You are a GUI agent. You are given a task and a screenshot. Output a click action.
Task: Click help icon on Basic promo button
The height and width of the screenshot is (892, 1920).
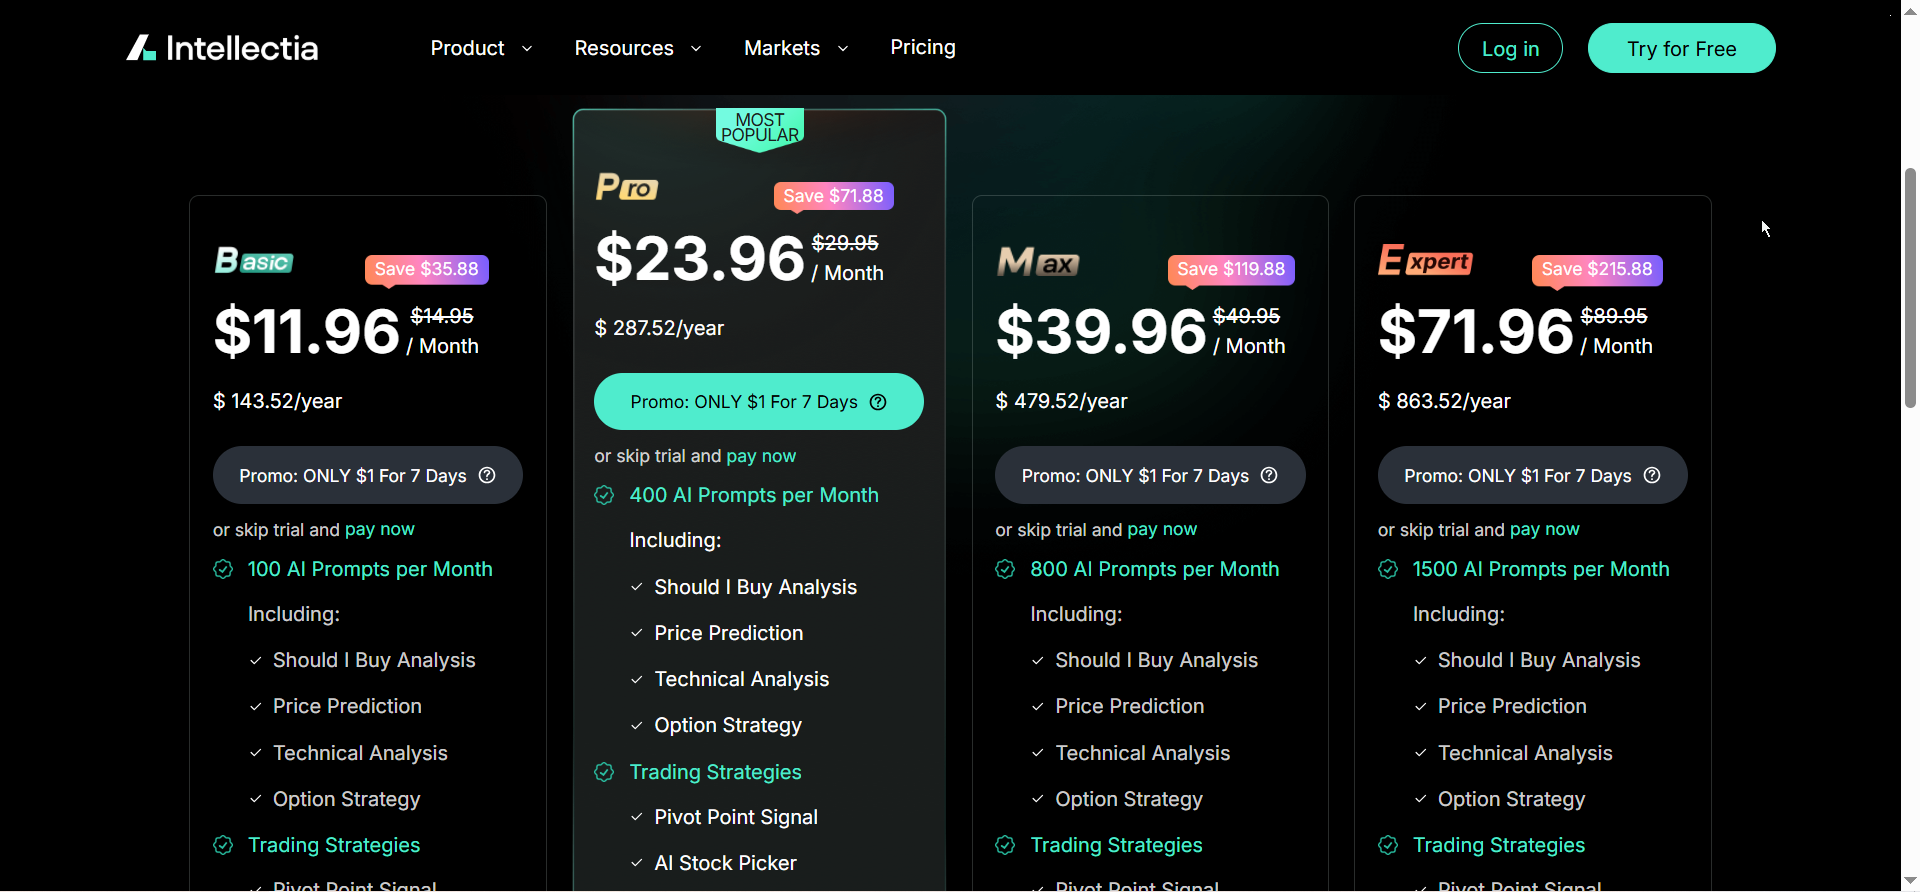click(x=487, y=475)
